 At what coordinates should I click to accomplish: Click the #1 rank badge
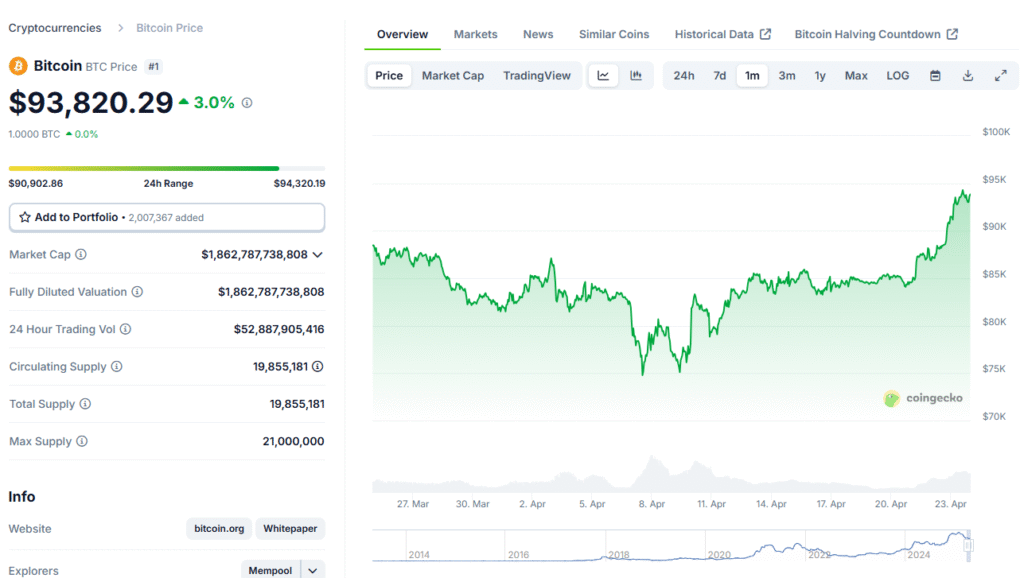pos(153,67)
